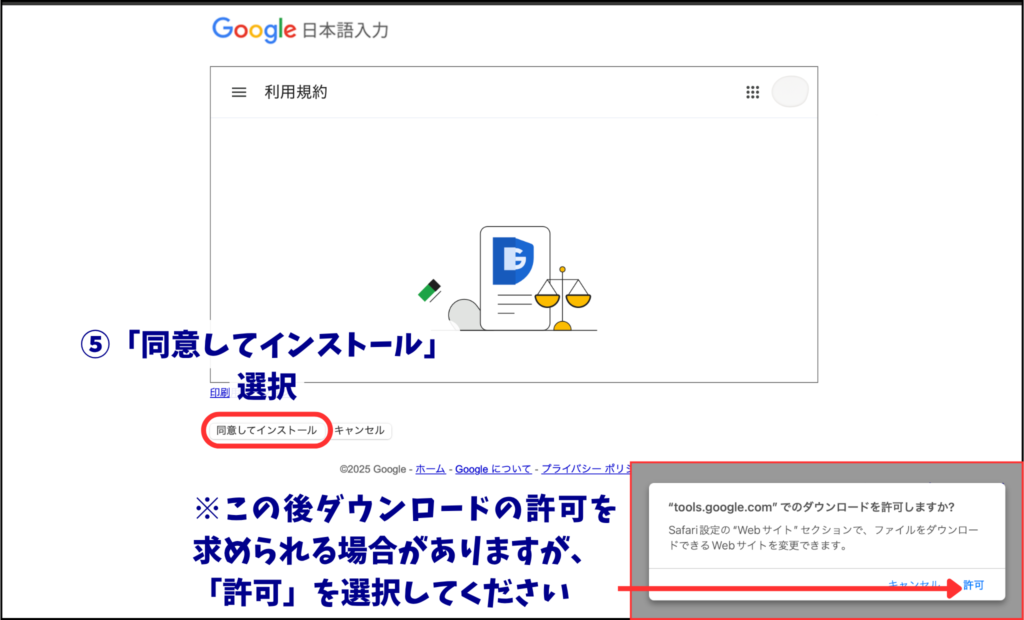Open the hamburger menu beside 利用規約
The width and height of the screenshot is (1024, 620).
point(239,92)
